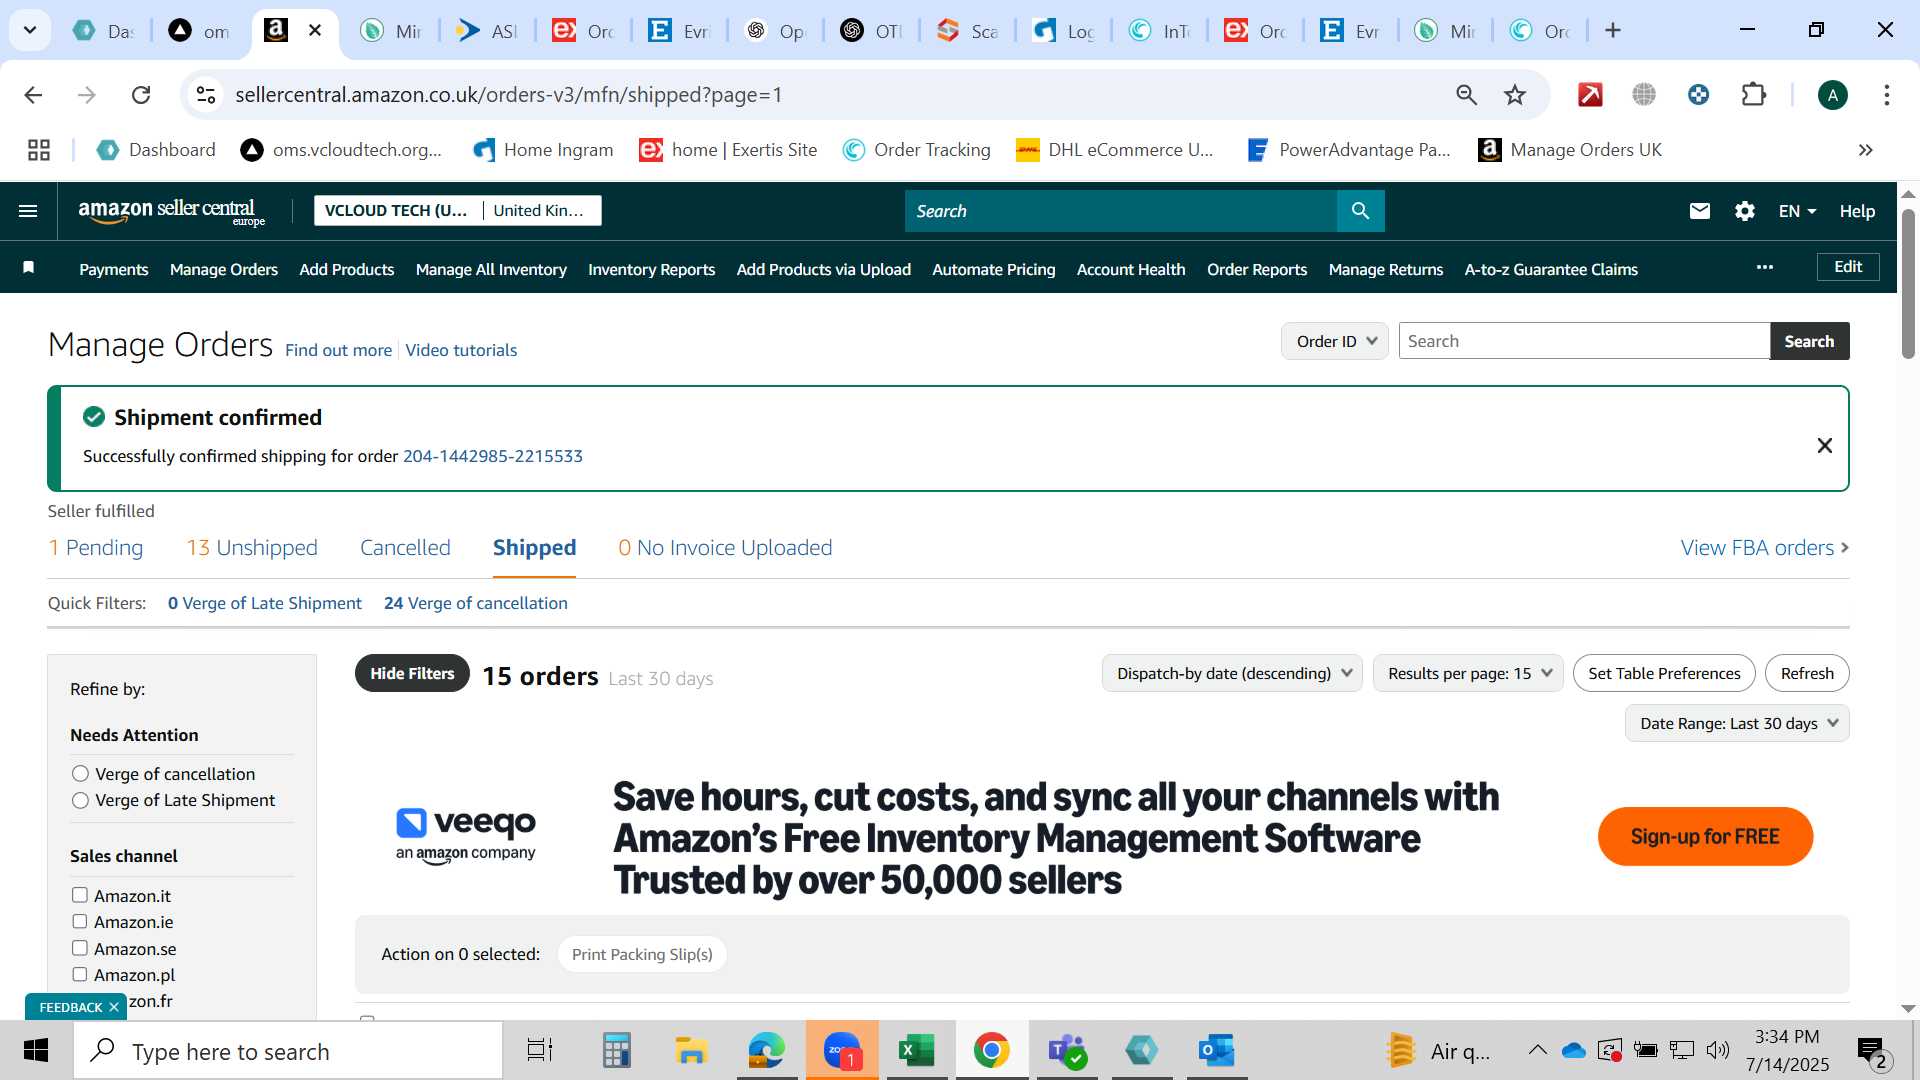Image resolution: width=1920 pixels, height=1080 pixels.
Task: Click the Windows Start button
Action: [36, 1050]
